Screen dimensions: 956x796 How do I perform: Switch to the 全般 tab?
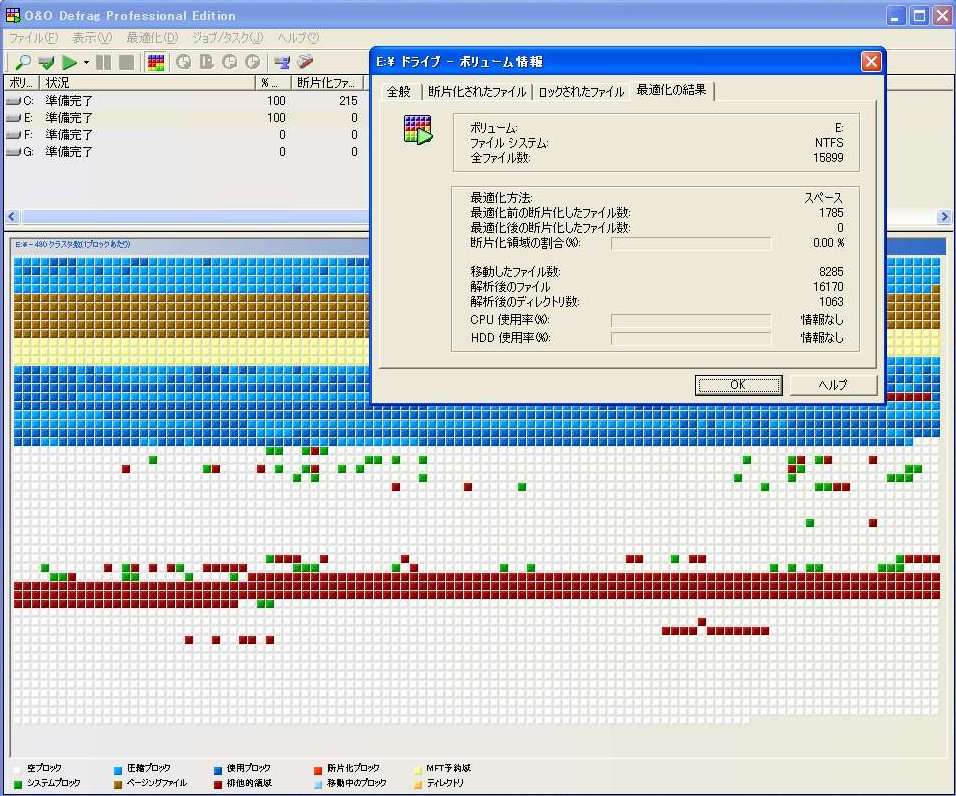point(399,92)
